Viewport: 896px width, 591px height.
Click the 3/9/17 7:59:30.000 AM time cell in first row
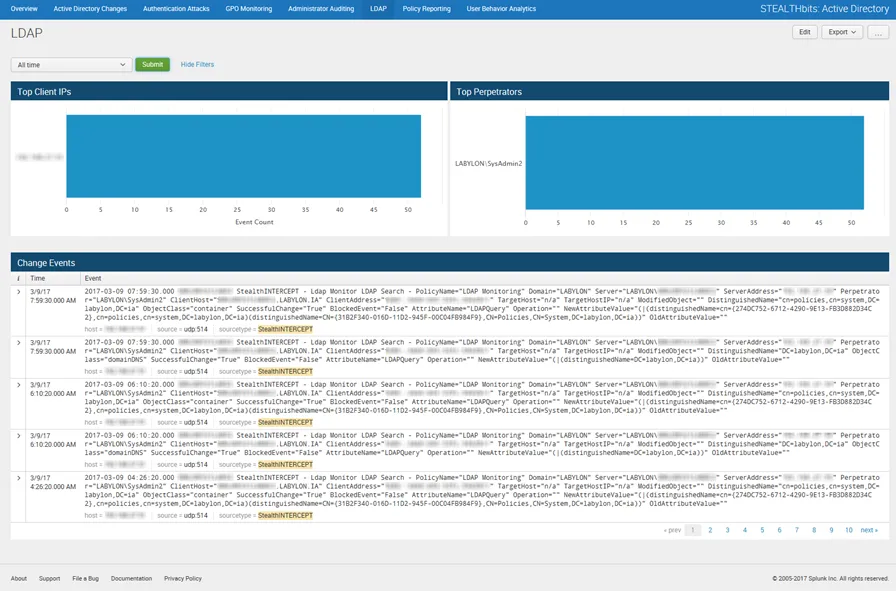tap(53, 296)
